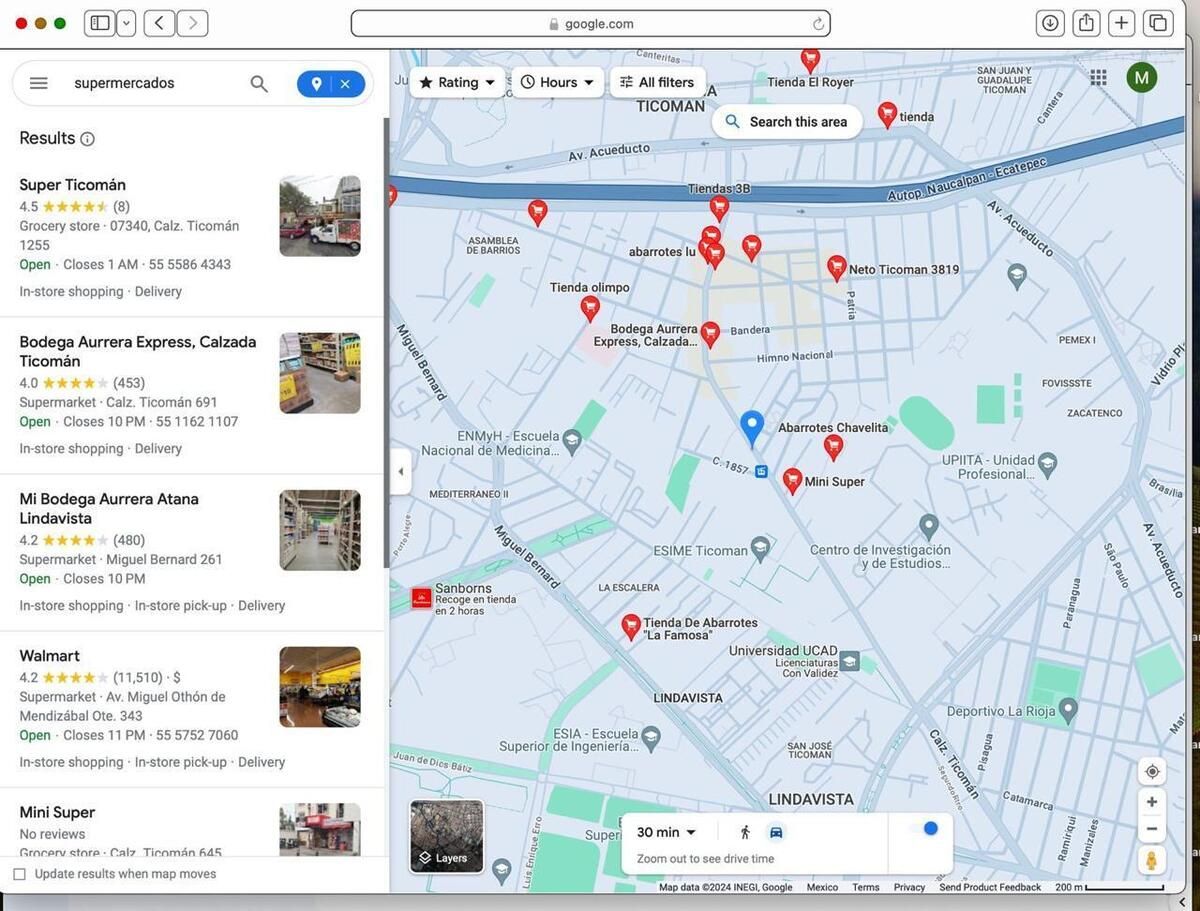Image resolution: width=1200 pixels, height=911 pixels.
Task: Click the Tienda olimpo map pin
Action: [590, 308]
